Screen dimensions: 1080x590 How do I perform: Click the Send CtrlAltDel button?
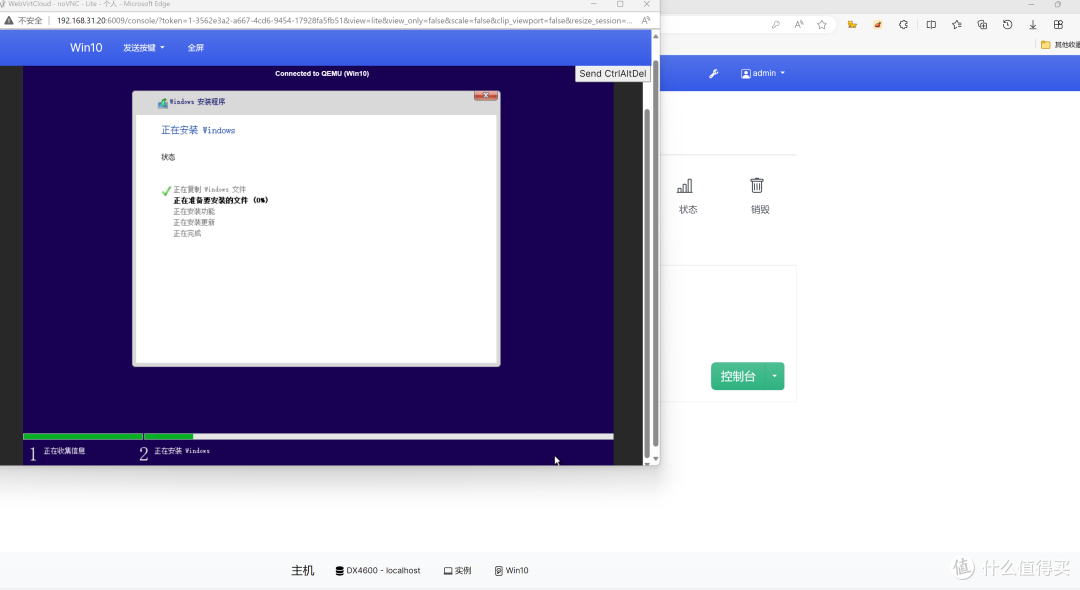[x=612, y=74]
